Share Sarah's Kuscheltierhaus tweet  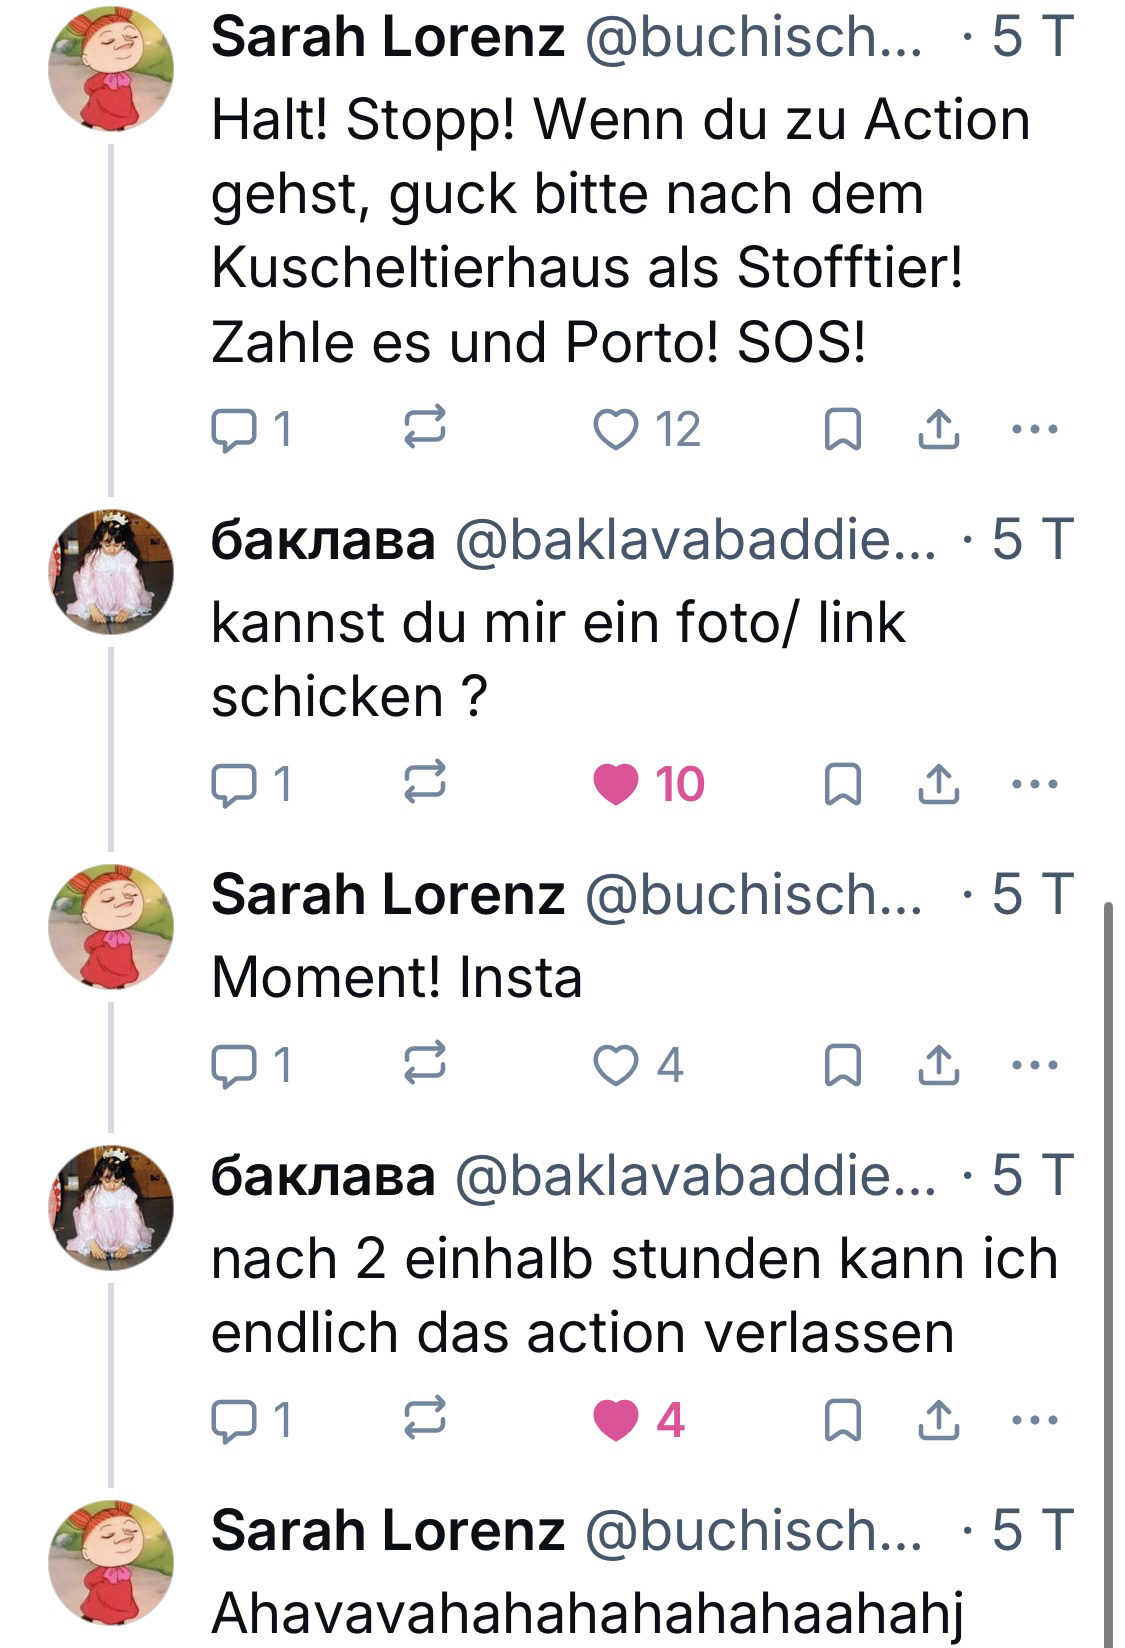click(x=939, y=430)
